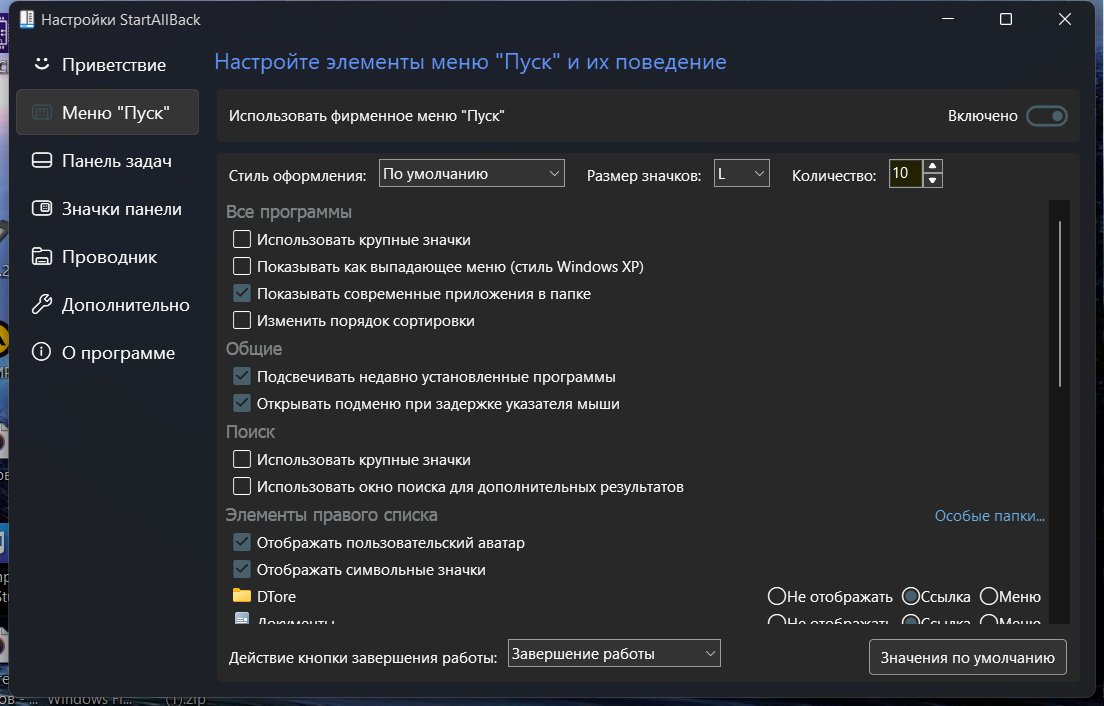Click the Значки панели sidebar icon

tap(41, 209)
